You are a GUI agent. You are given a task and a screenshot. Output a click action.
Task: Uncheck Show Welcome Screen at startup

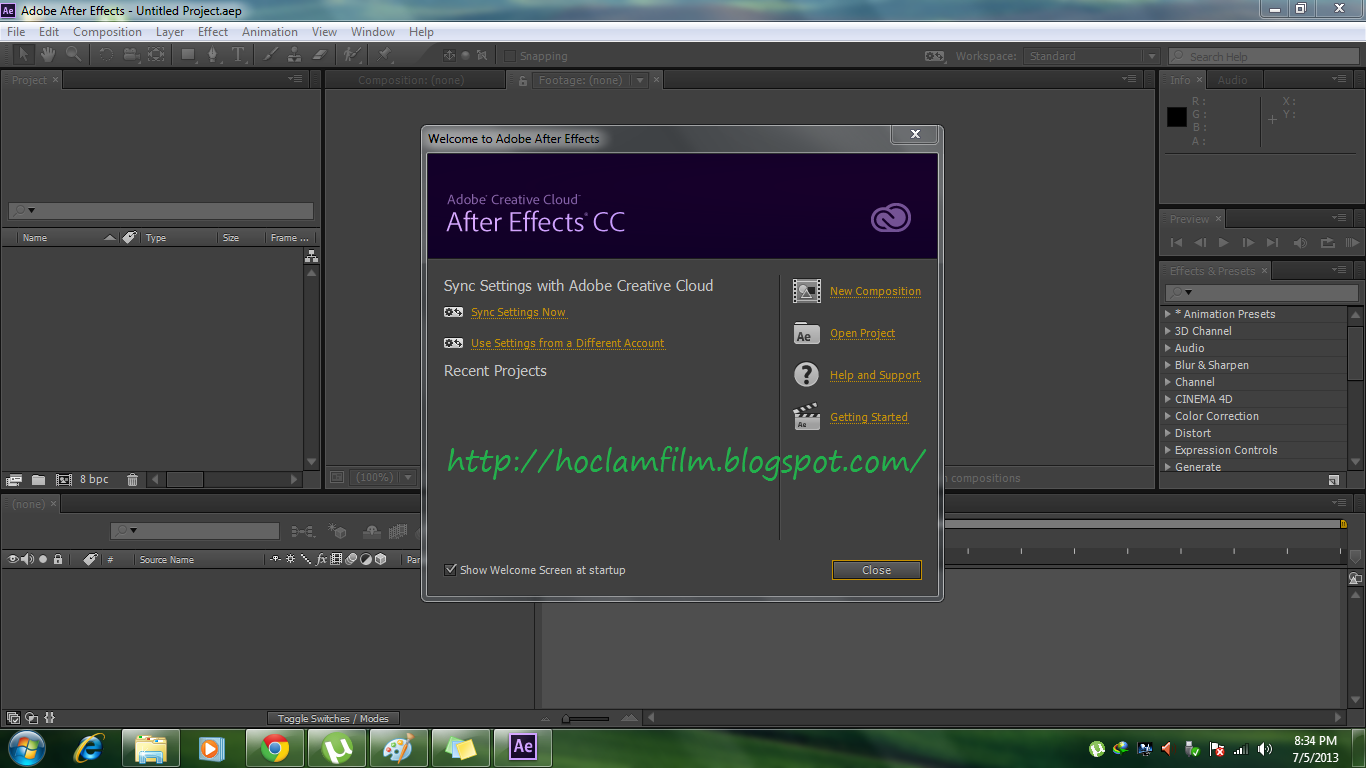[450, 570]
